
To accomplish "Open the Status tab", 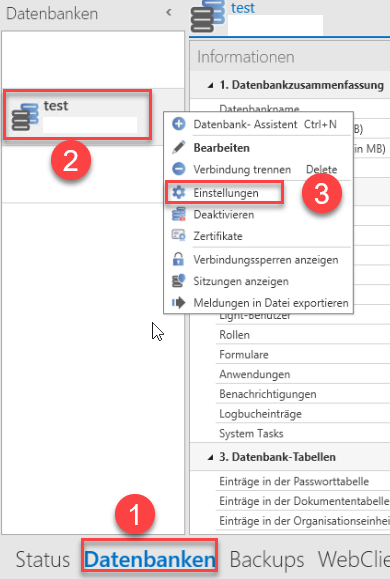I will point(43,559).
